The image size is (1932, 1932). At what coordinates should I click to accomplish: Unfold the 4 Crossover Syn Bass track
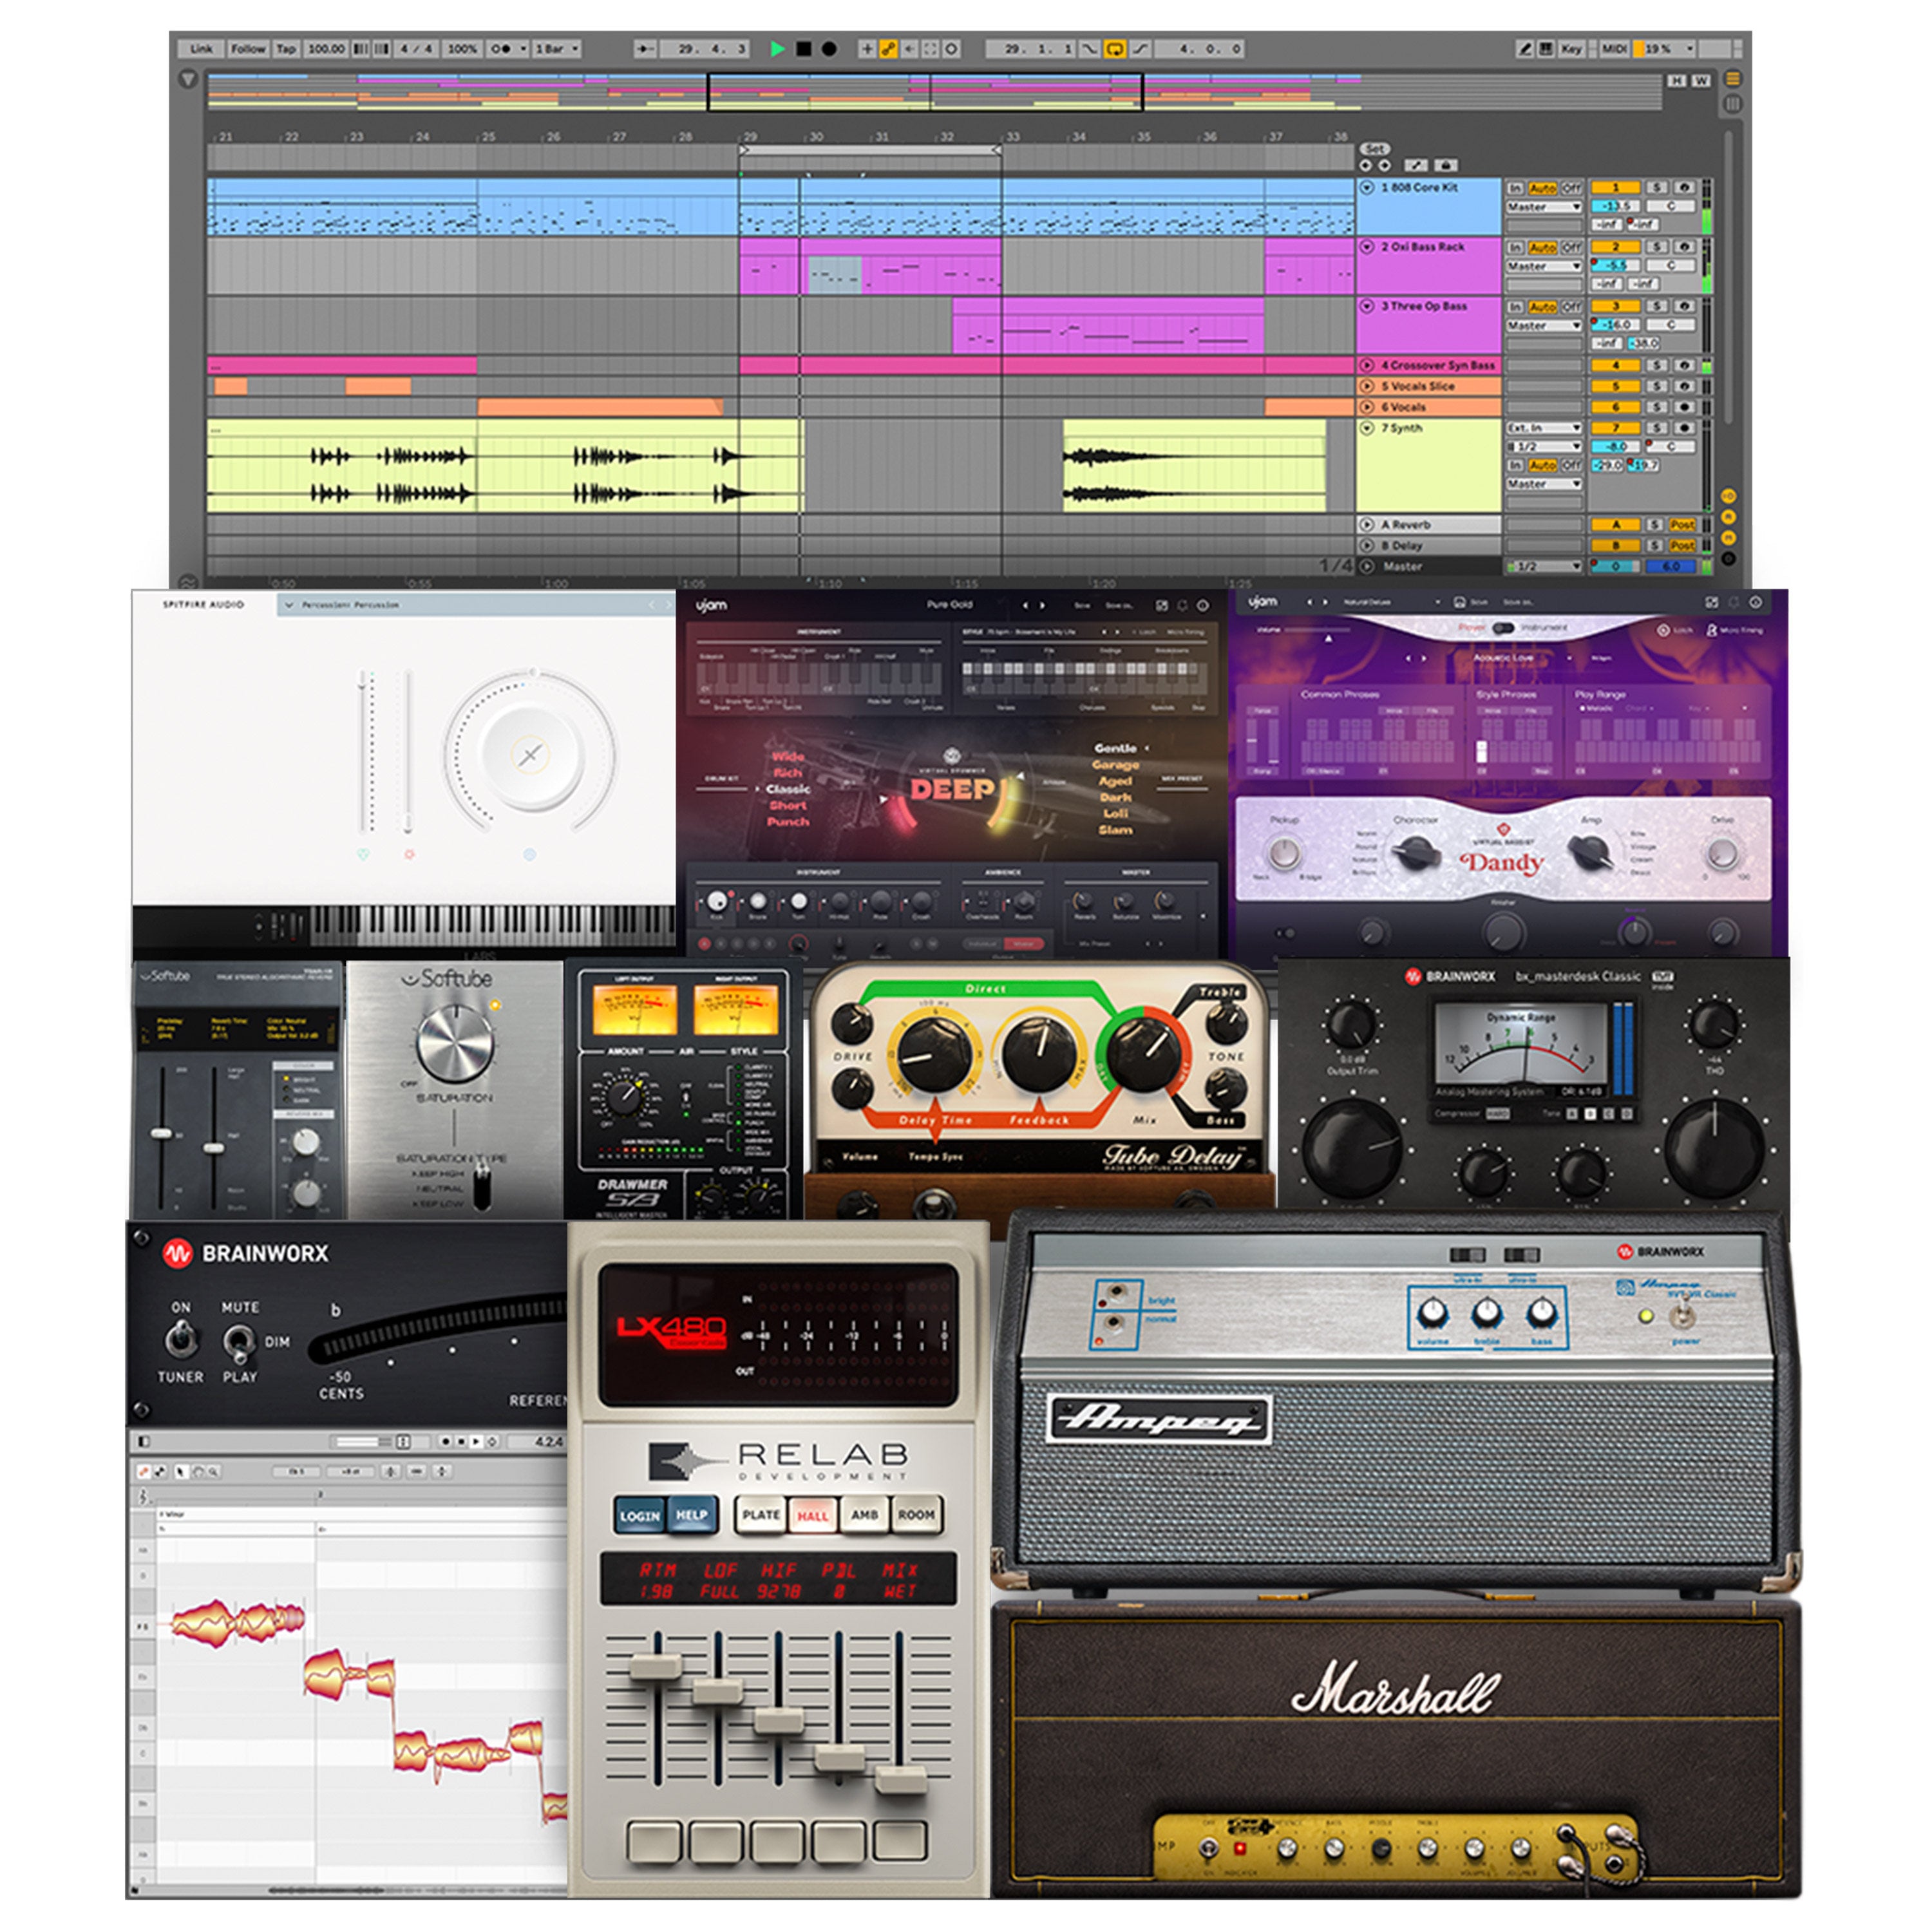[1367, 365]
